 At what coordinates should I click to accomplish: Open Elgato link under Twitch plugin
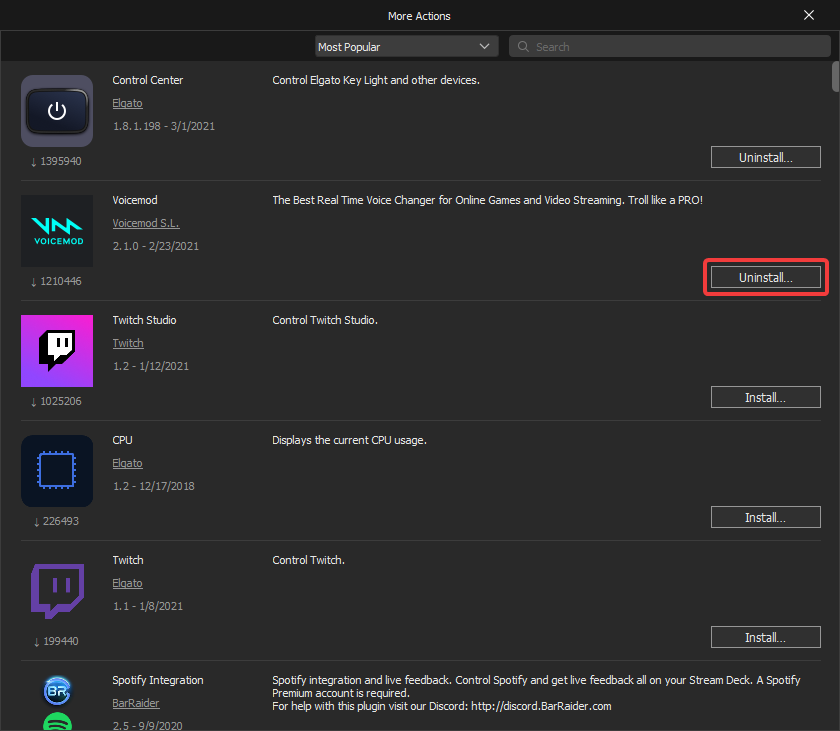[128, 583]
